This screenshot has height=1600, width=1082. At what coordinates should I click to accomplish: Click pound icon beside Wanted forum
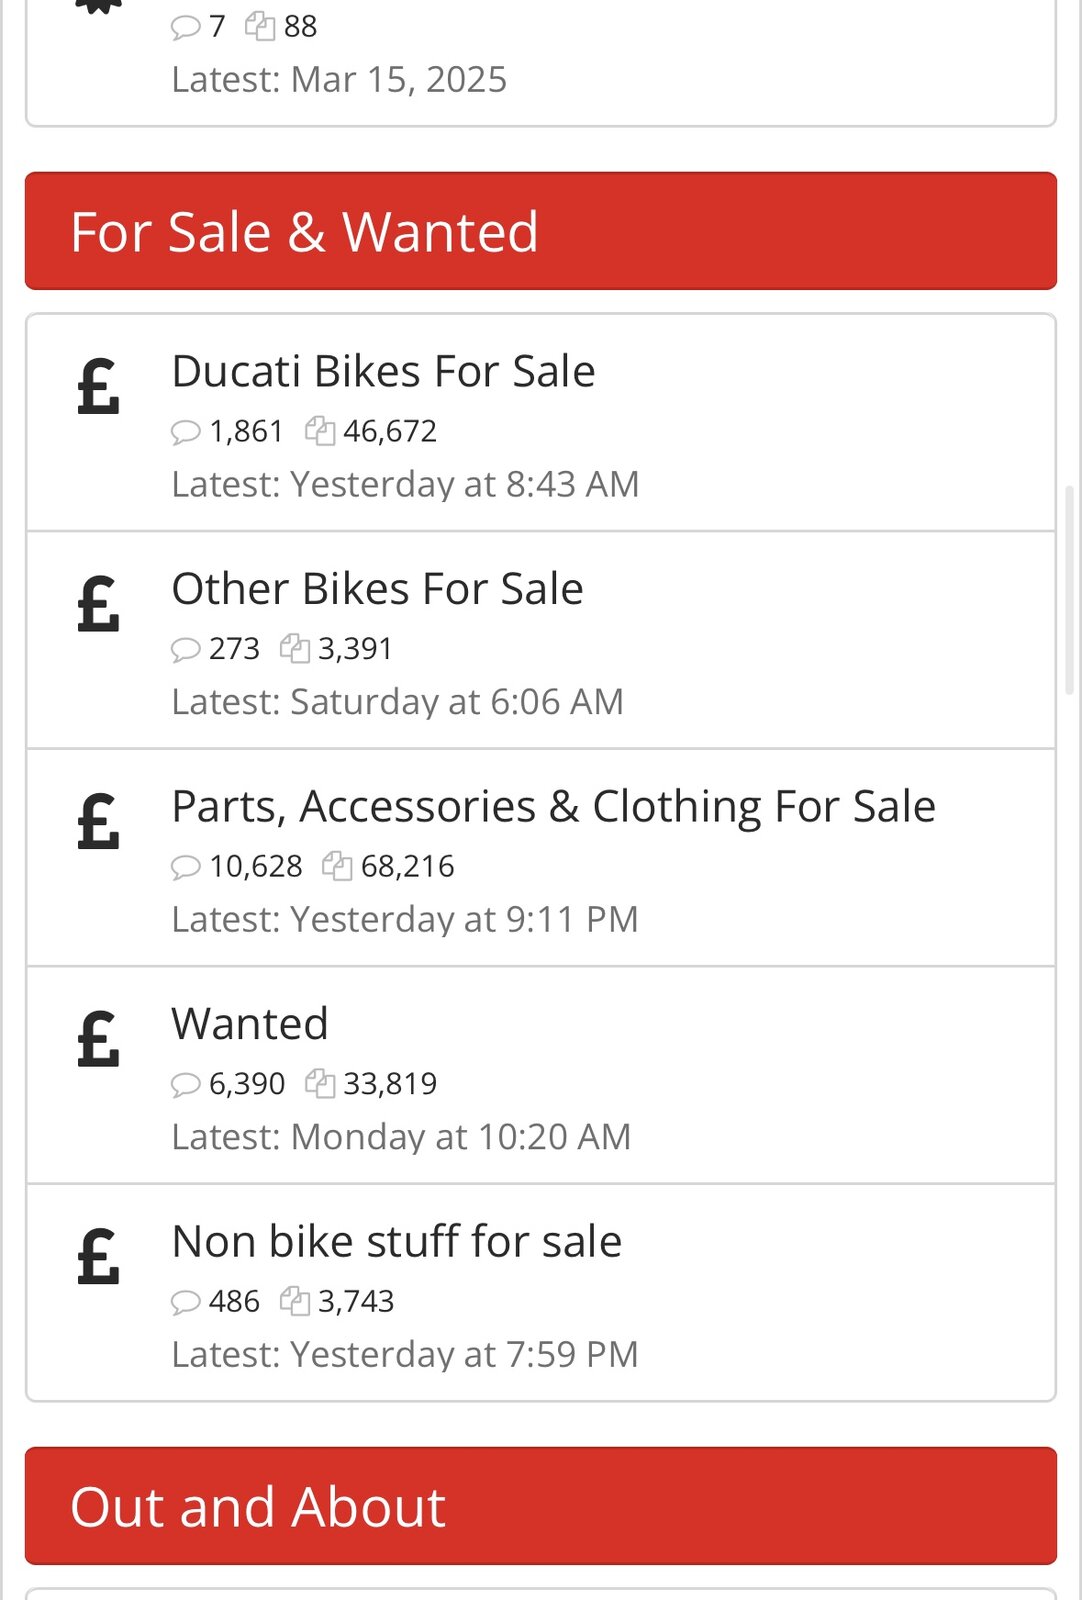click(x=98, y=1040)
